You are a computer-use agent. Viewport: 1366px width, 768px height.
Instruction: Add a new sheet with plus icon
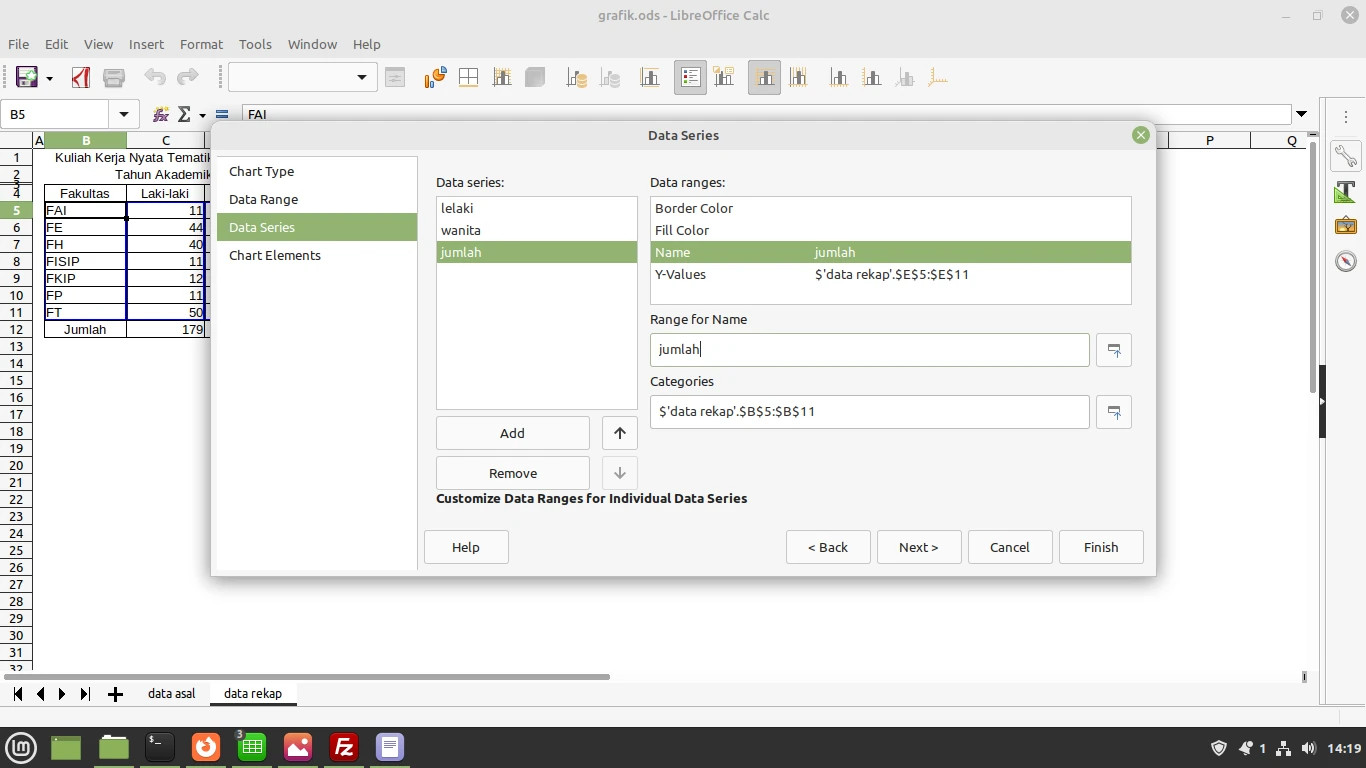[115, 694]
